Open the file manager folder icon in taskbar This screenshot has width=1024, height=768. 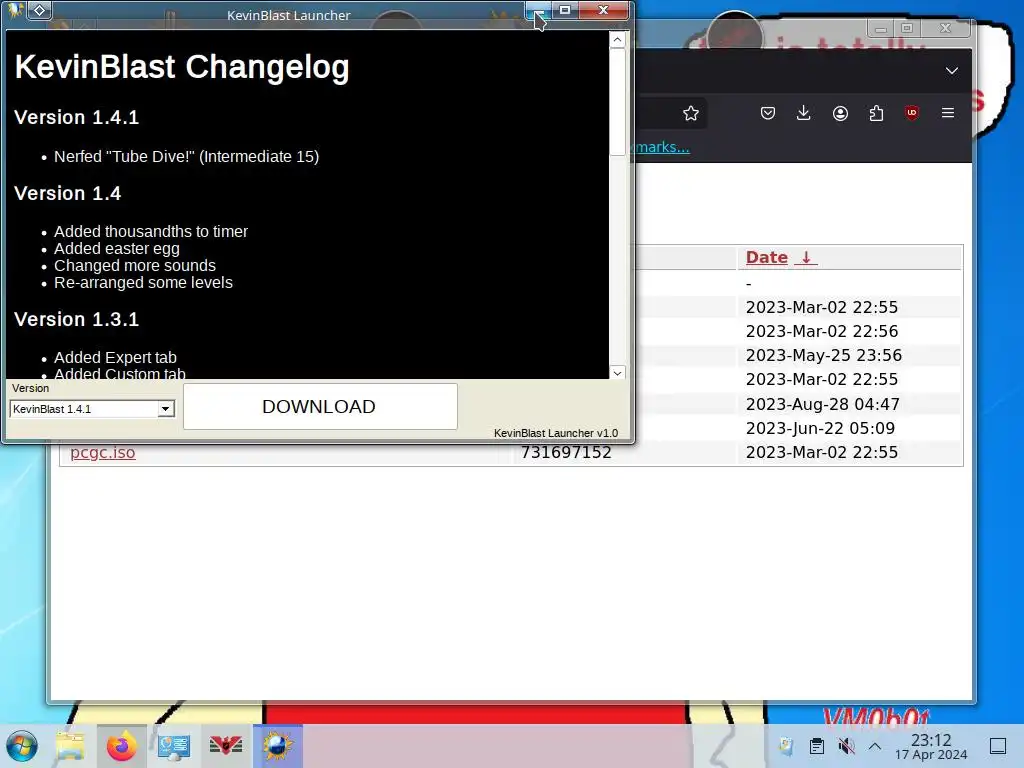tap(70, 746)
